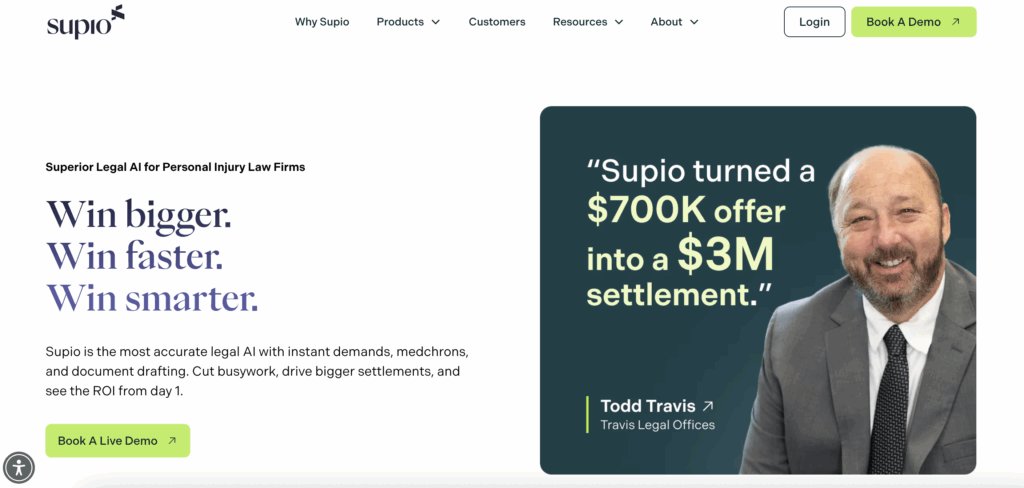Click the arrow icon beside Todd Travis
Image resolution: width=1024 pixels, height=488 pixels.
(x=708, y=406)
